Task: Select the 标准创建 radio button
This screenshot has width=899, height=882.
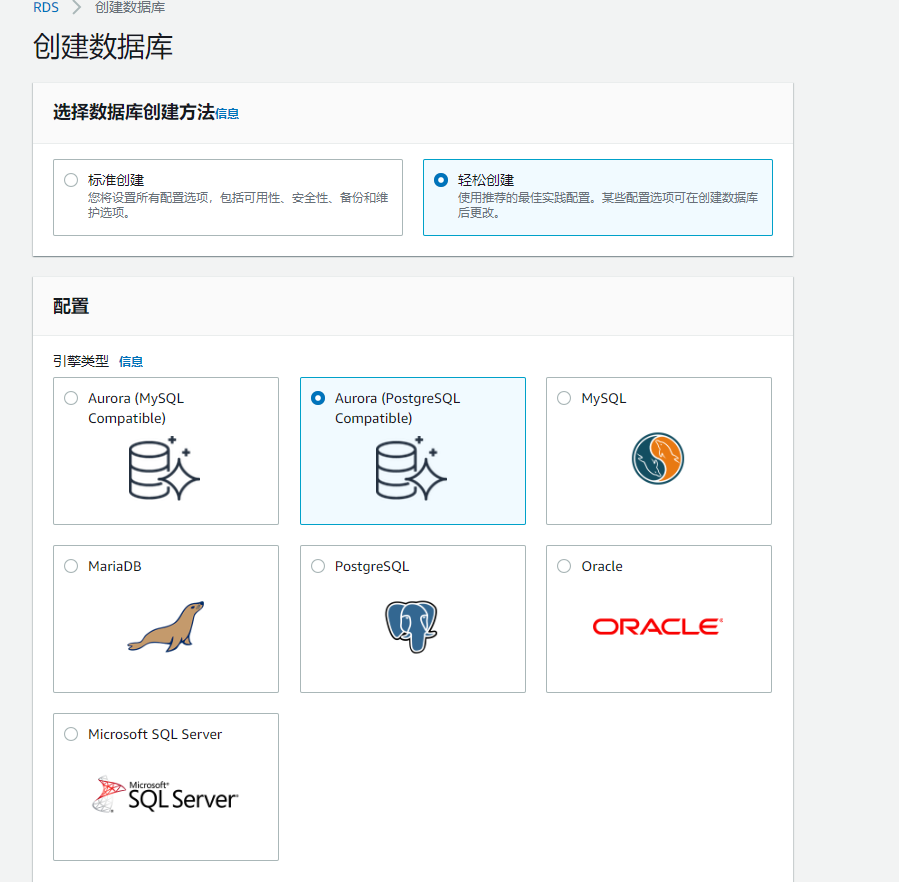Action: [x=71, y=180]
